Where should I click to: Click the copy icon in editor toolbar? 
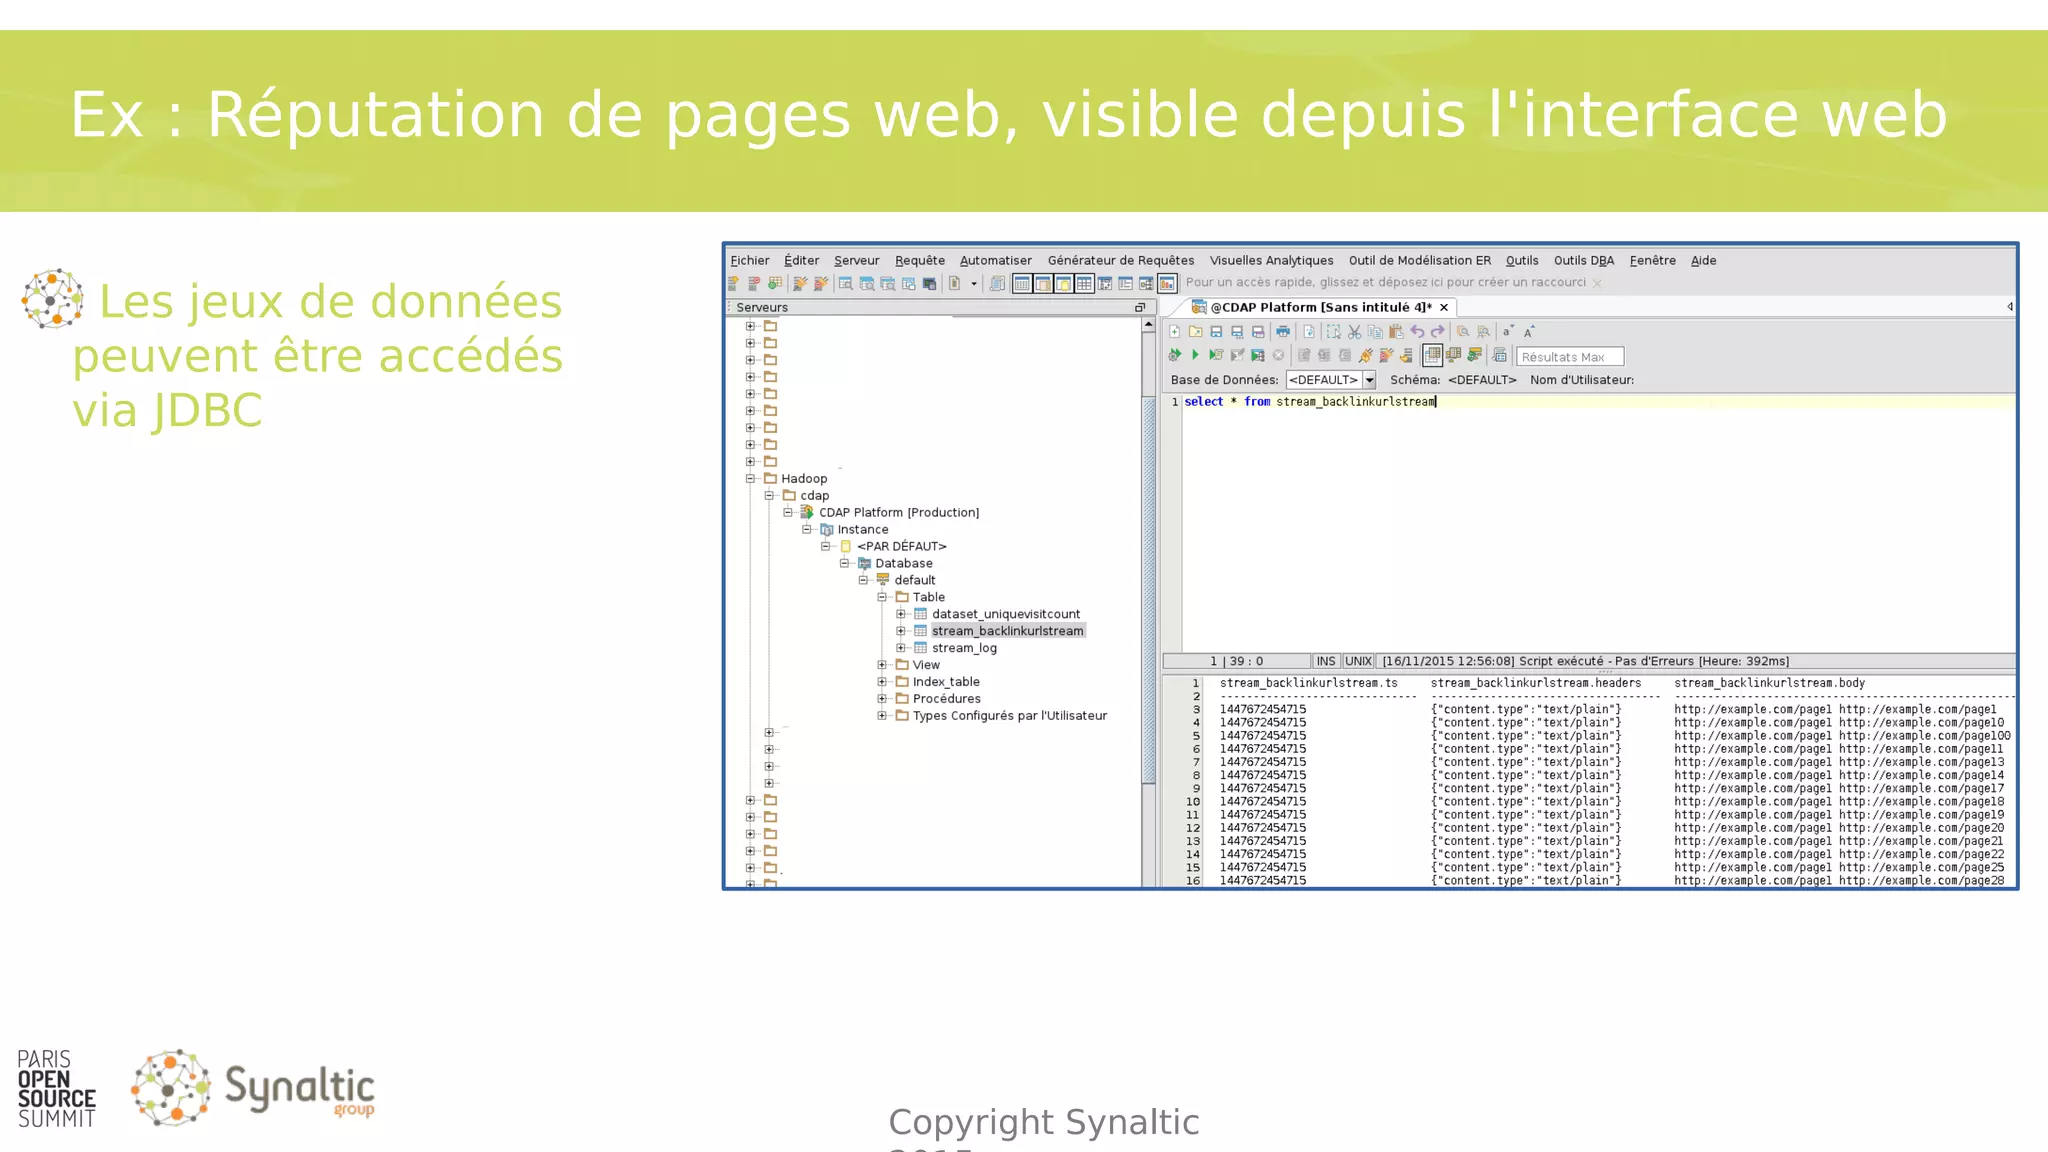[1375, 332]
